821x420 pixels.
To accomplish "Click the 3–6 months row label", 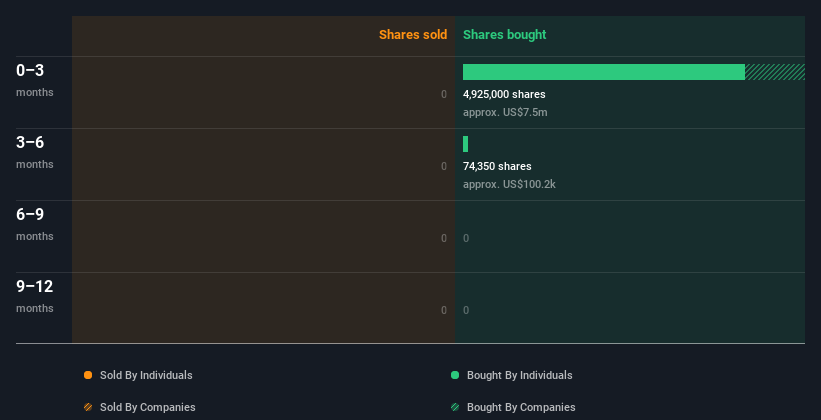I will 35,152.
